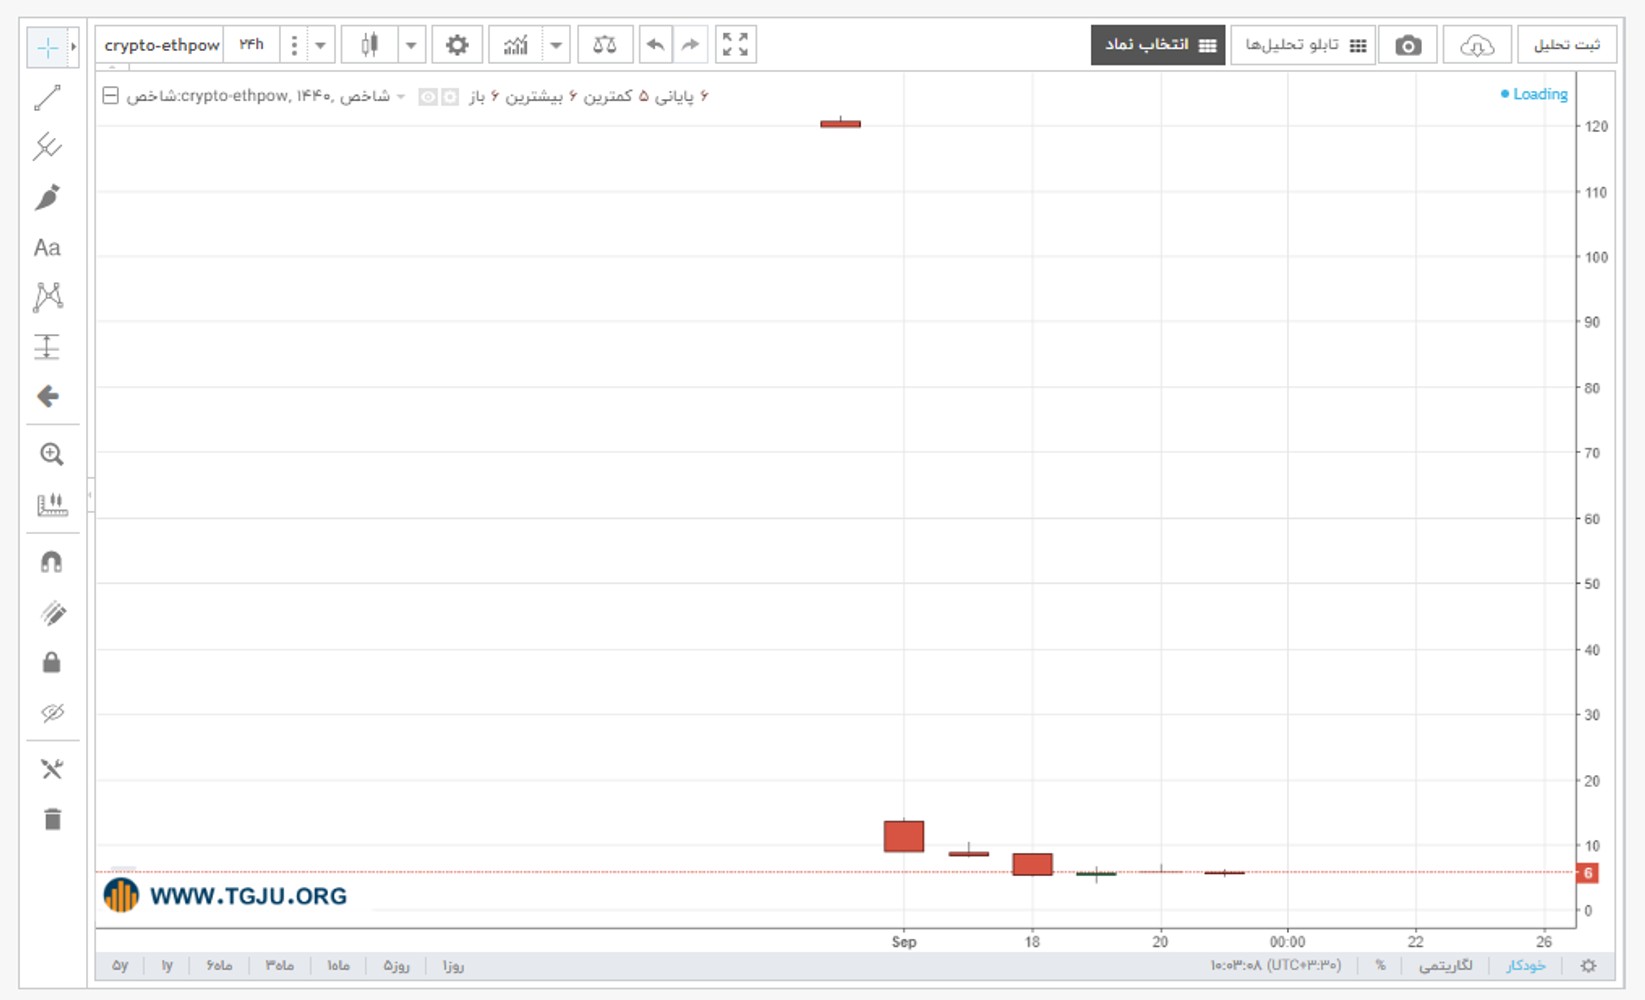Open the interval dropdown arrow
The image size is (1645, 1000).
click(320, 45)
